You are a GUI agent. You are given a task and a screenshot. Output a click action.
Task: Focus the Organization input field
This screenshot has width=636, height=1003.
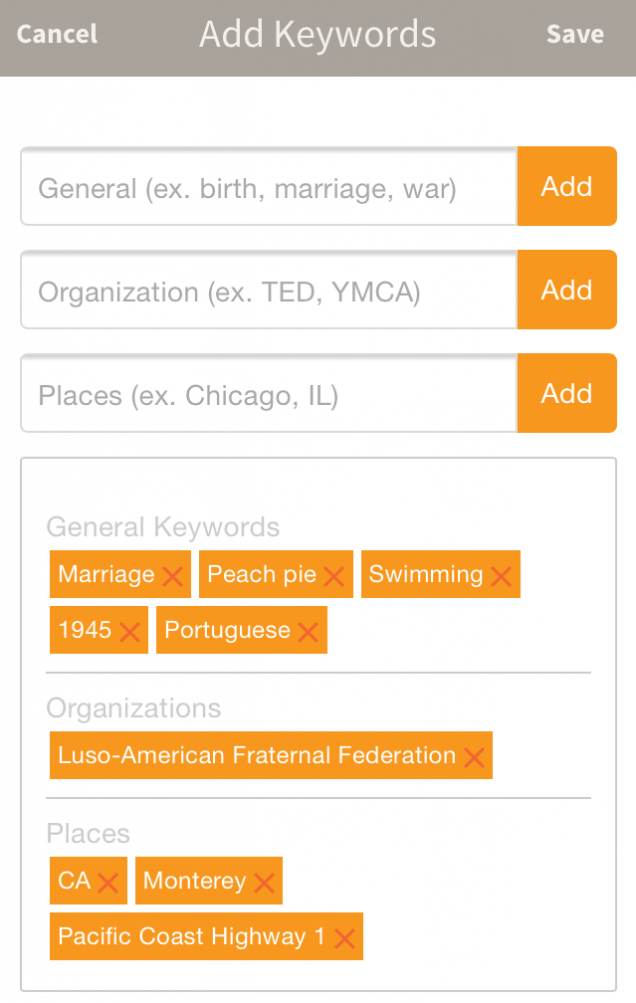[x=268, y=292]
